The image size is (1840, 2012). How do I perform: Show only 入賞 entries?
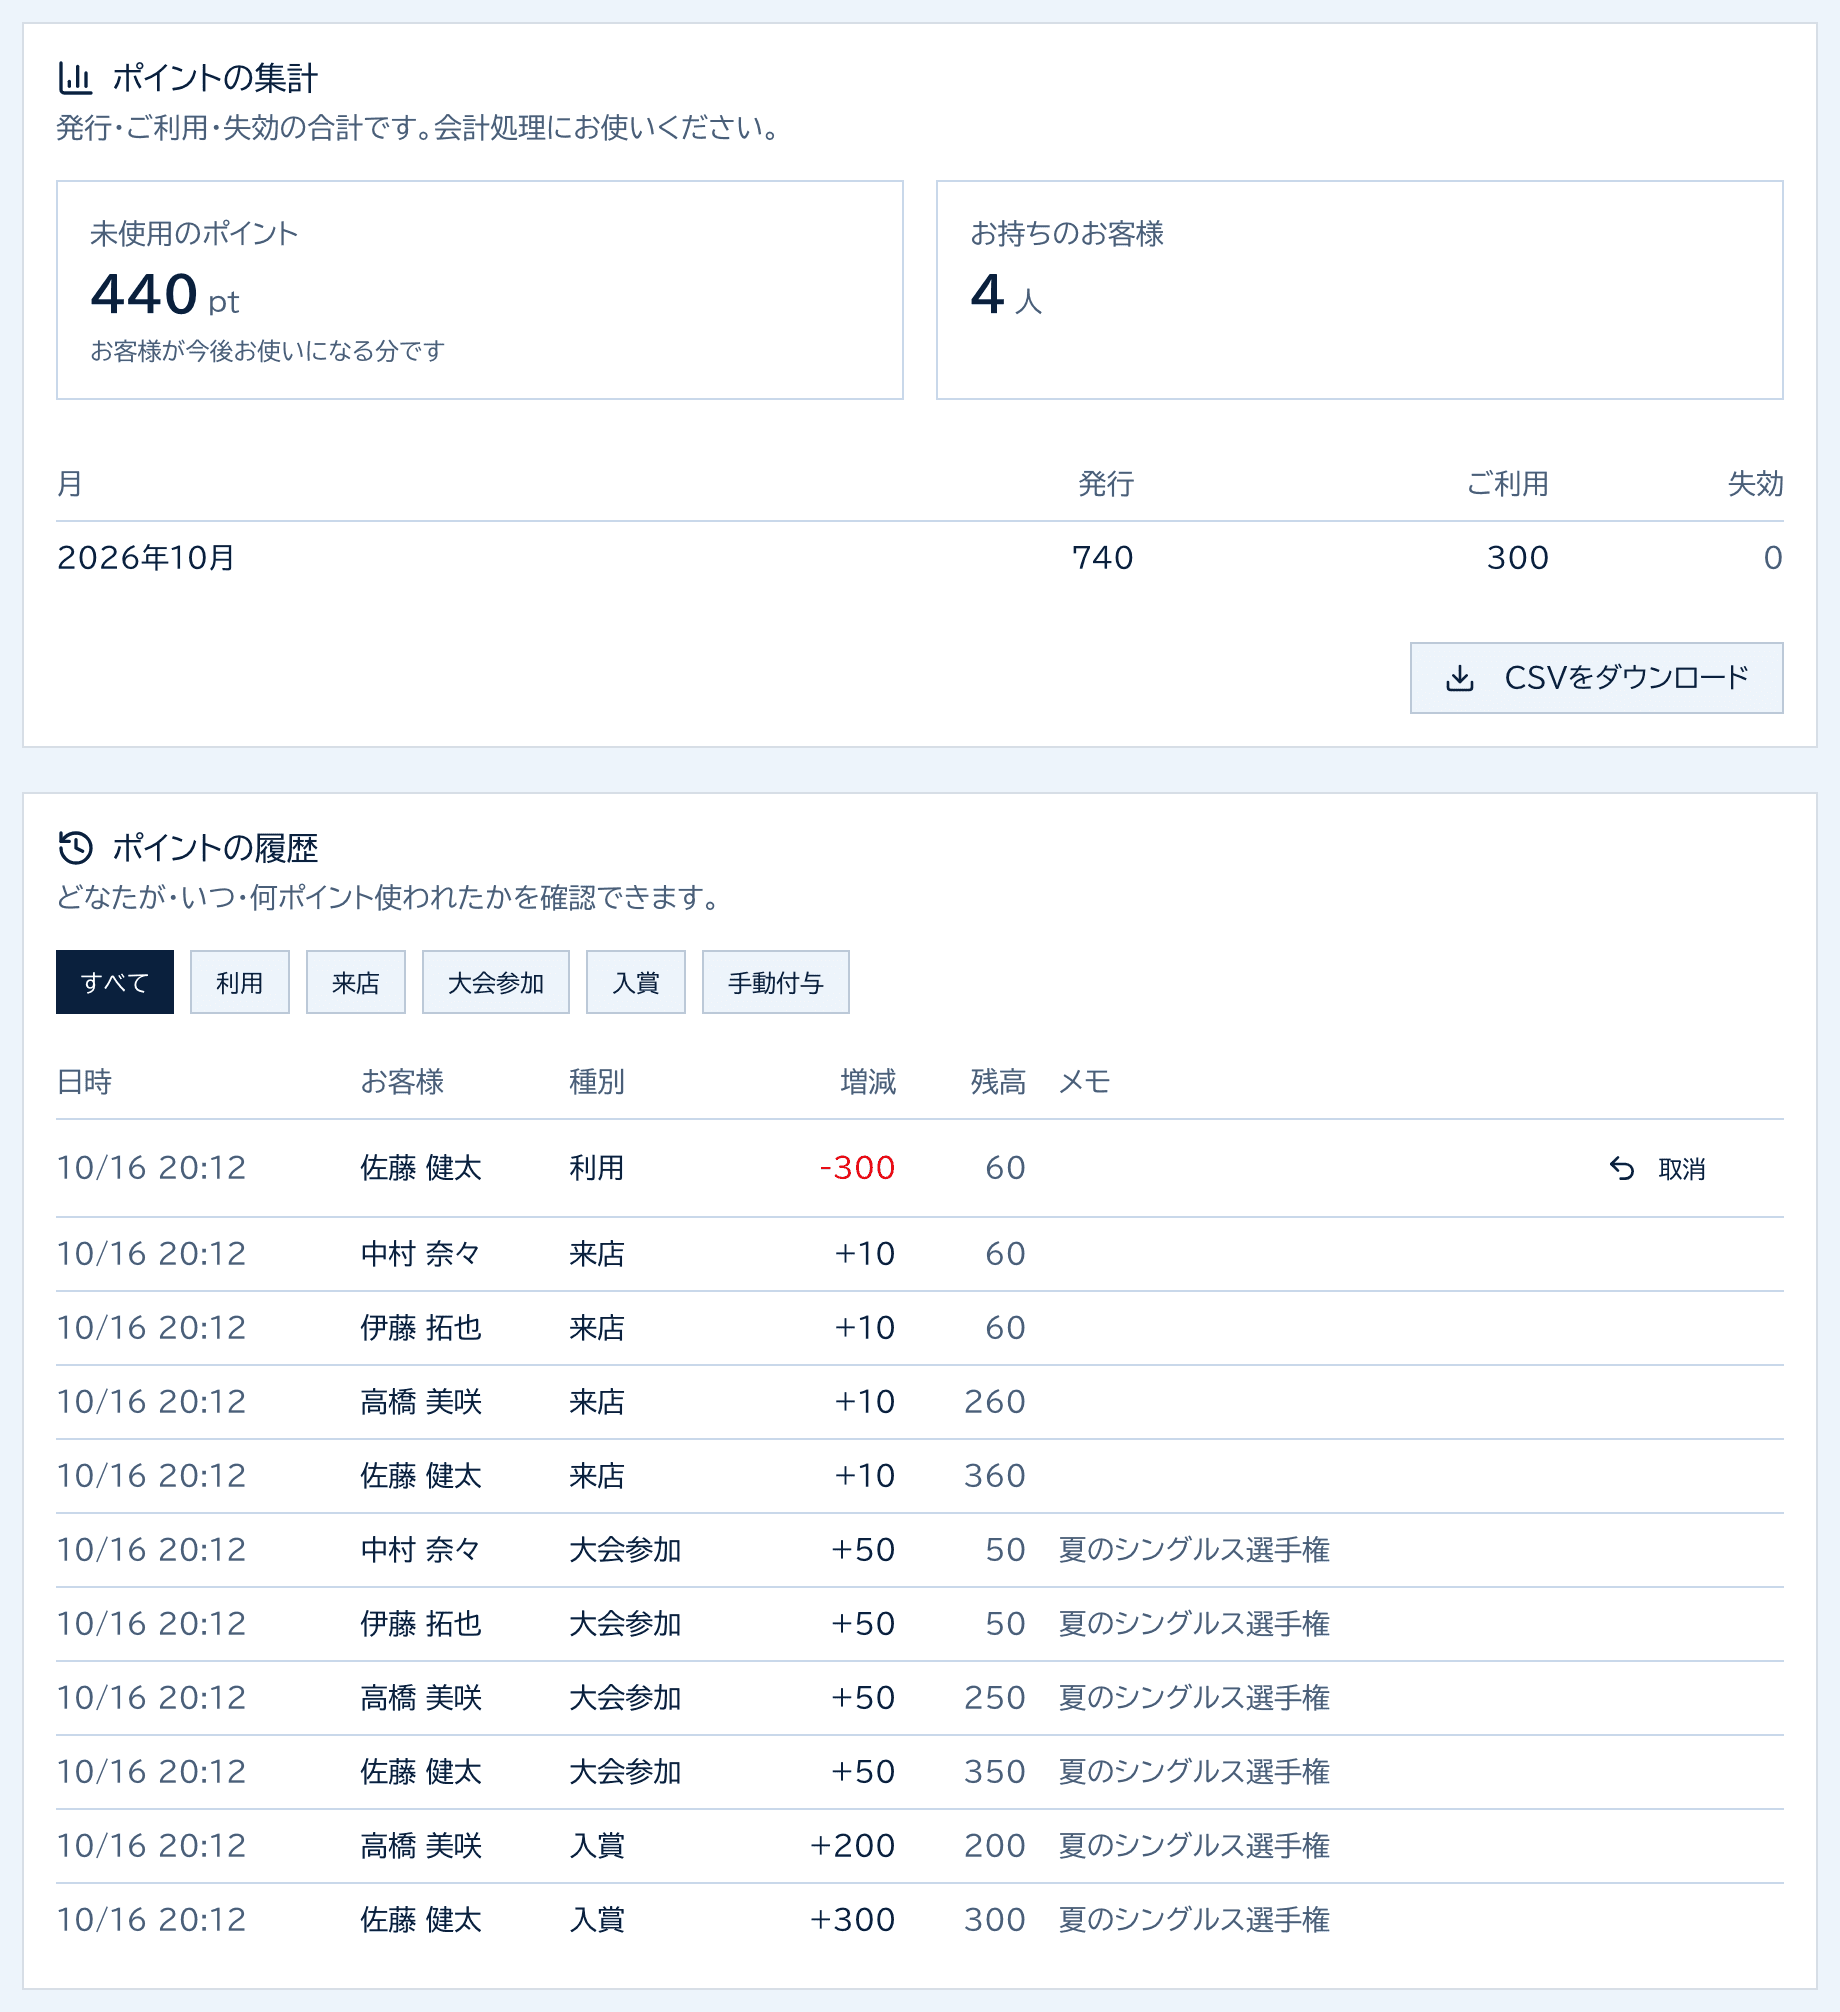pos(636,982)
